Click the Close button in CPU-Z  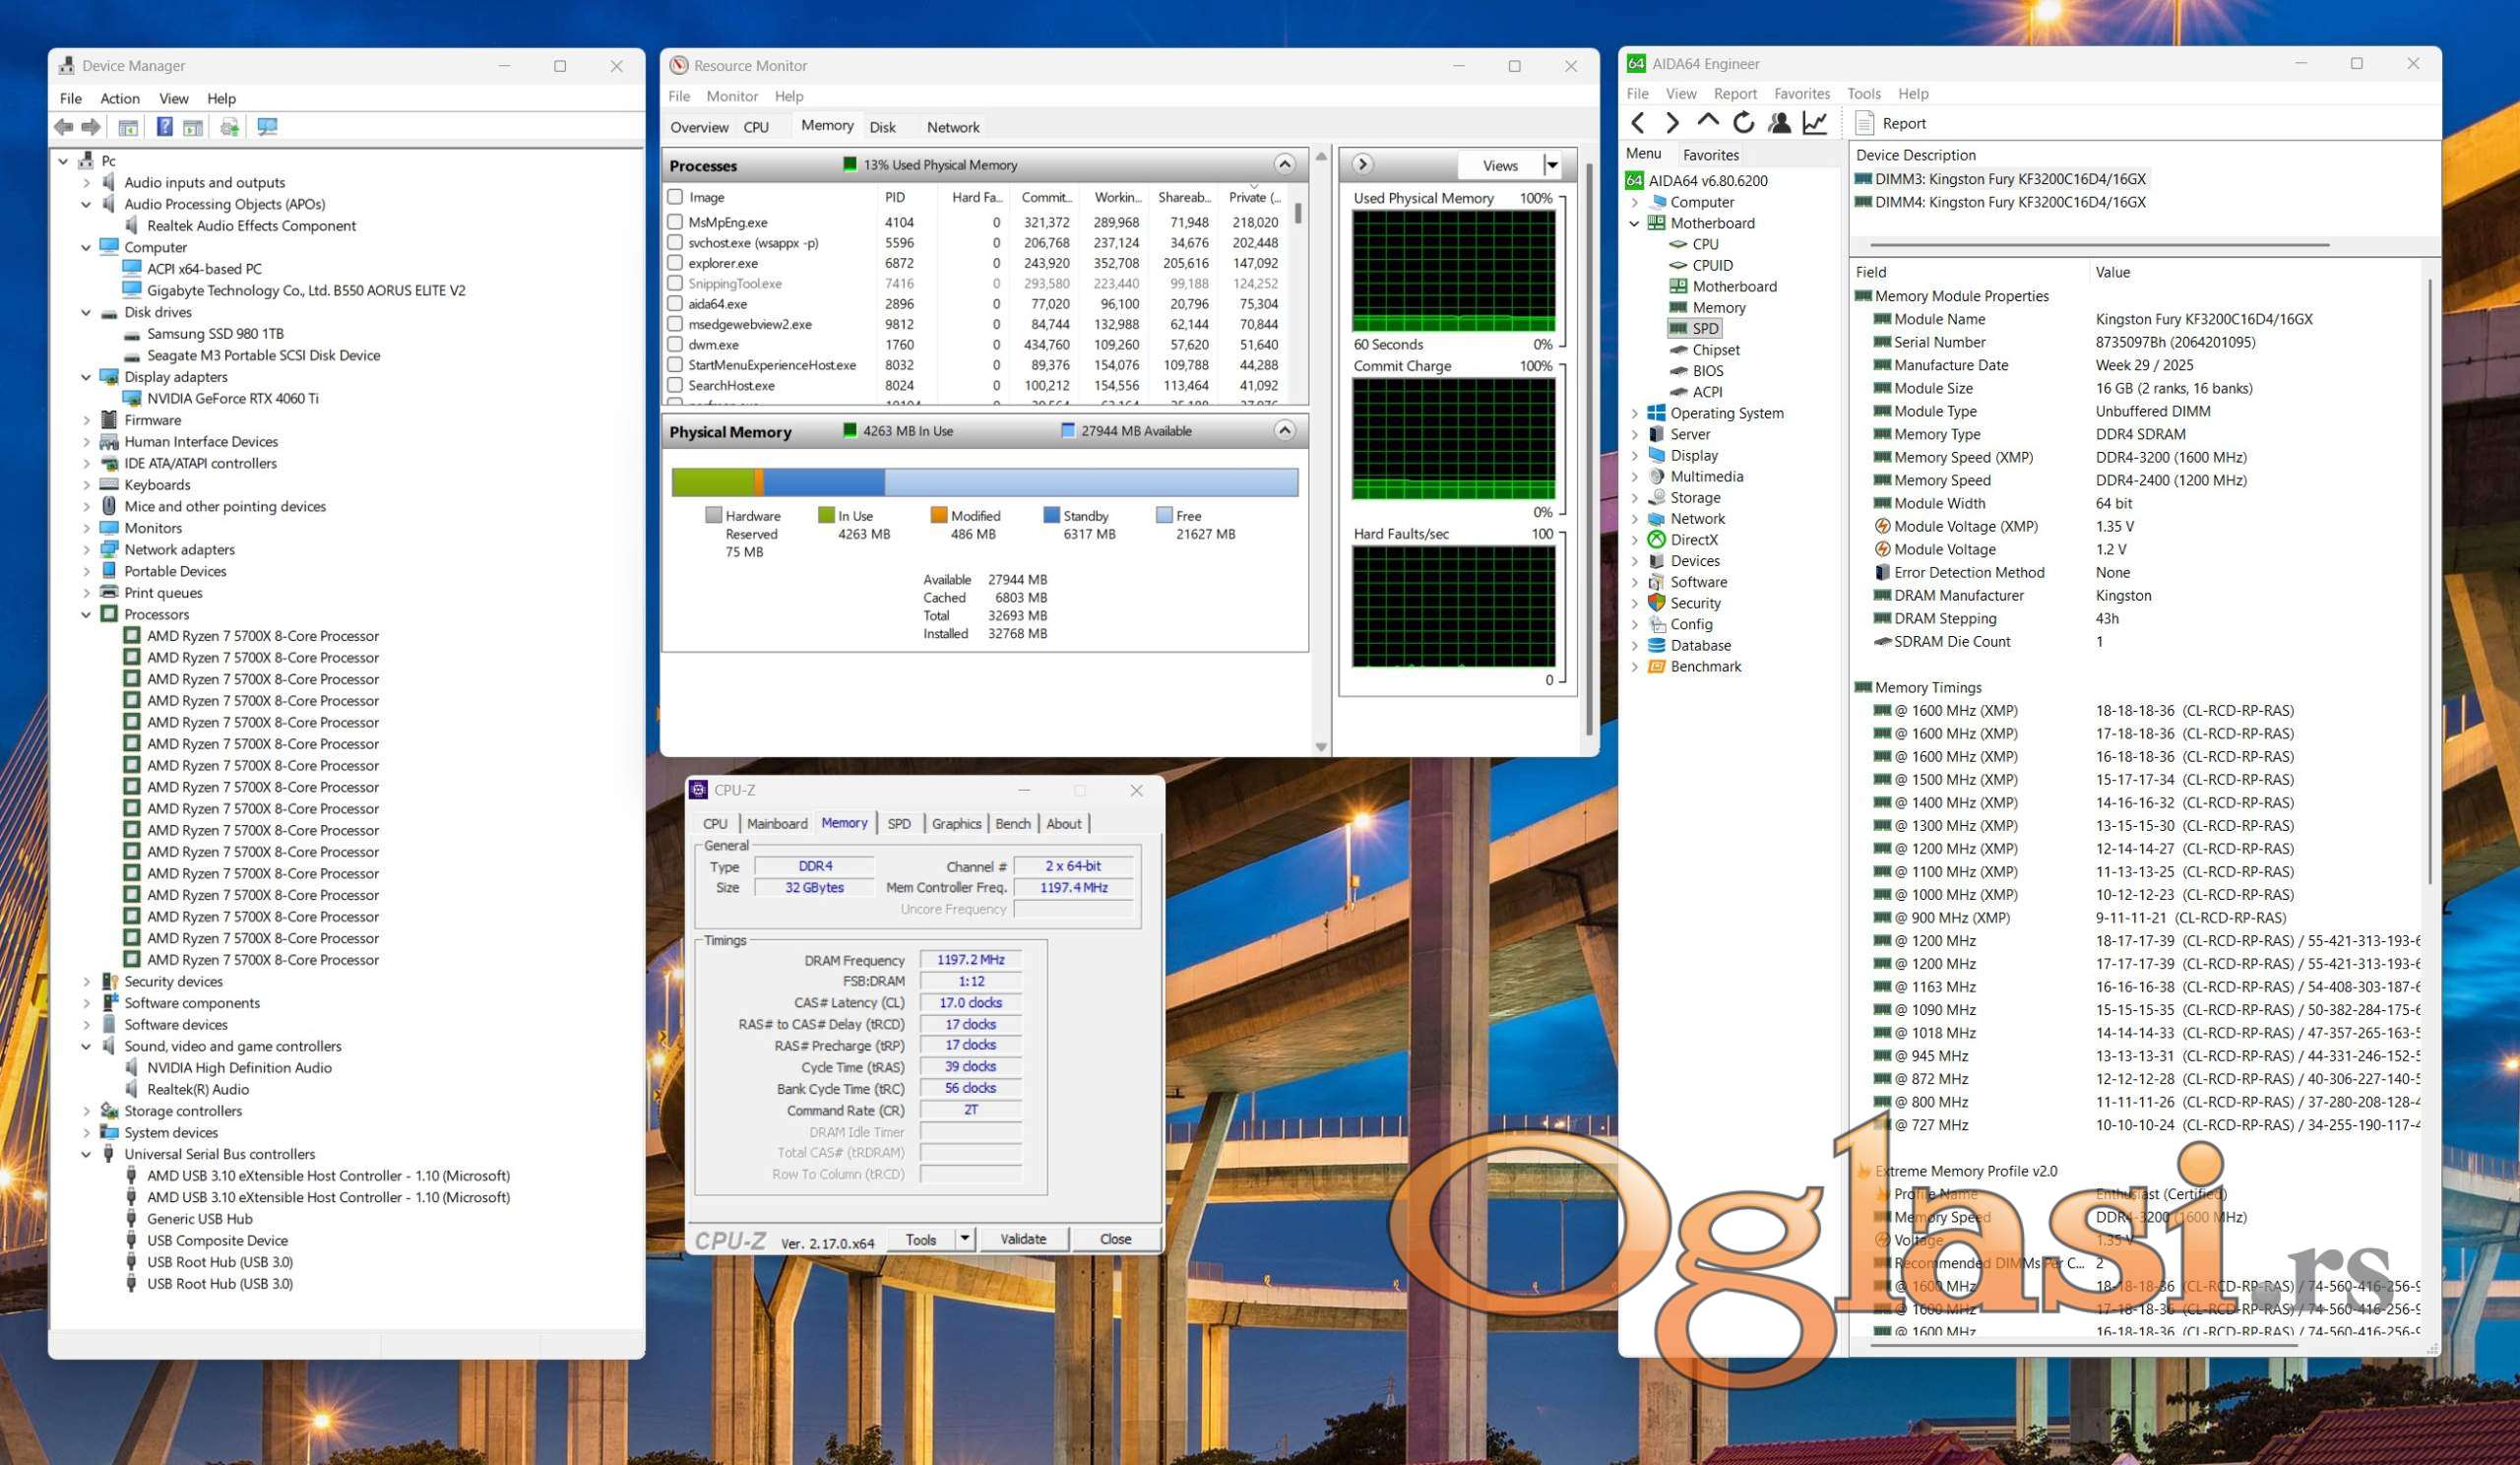pyautogui.click(x=1115, y=1239)
